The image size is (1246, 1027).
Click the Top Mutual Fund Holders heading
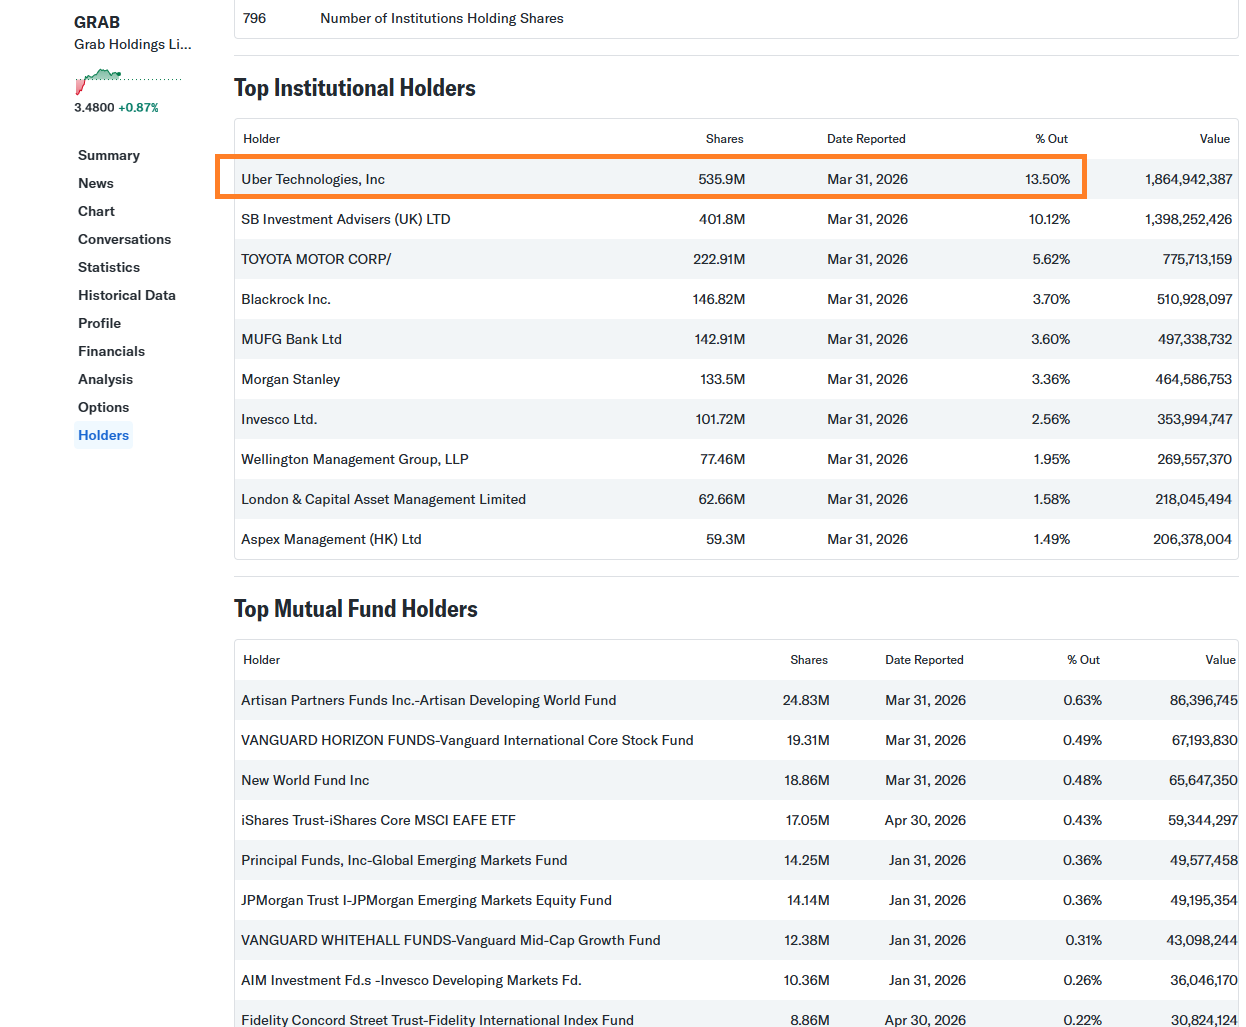pyautogui.click(x=355, y=609)
